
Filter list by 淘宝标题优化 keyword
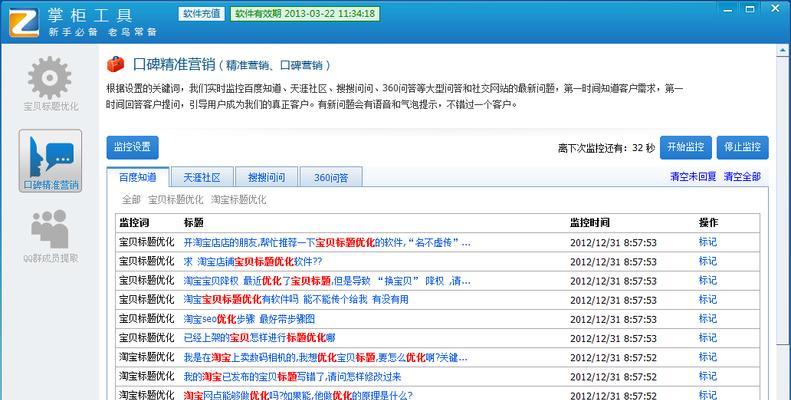[x=239, y=200]
